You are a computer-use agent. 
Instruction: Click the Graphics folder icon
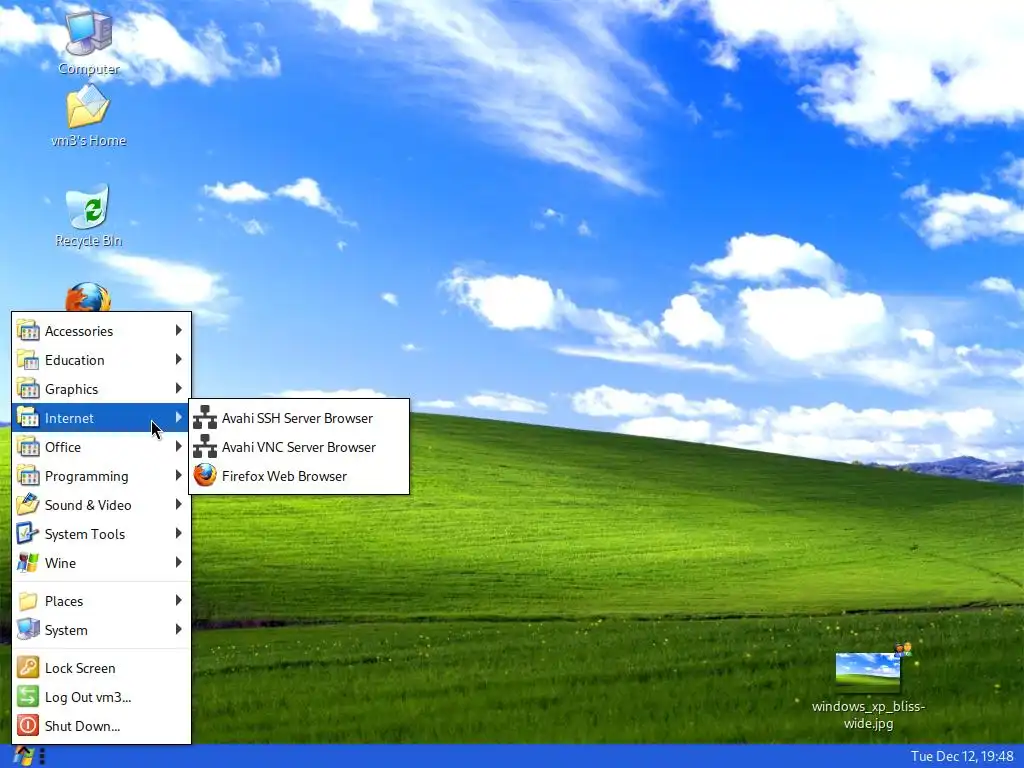point(28,389)
